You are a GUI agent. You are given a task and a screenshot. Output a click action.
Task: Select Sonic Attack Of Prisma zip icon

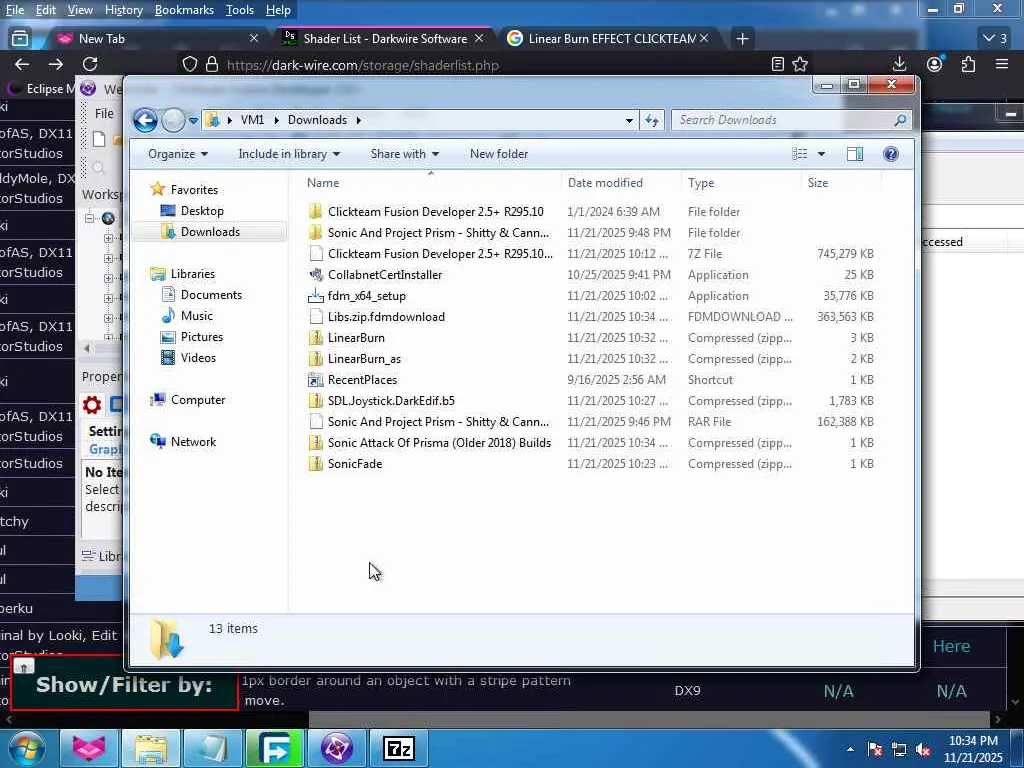pos(315,443)
